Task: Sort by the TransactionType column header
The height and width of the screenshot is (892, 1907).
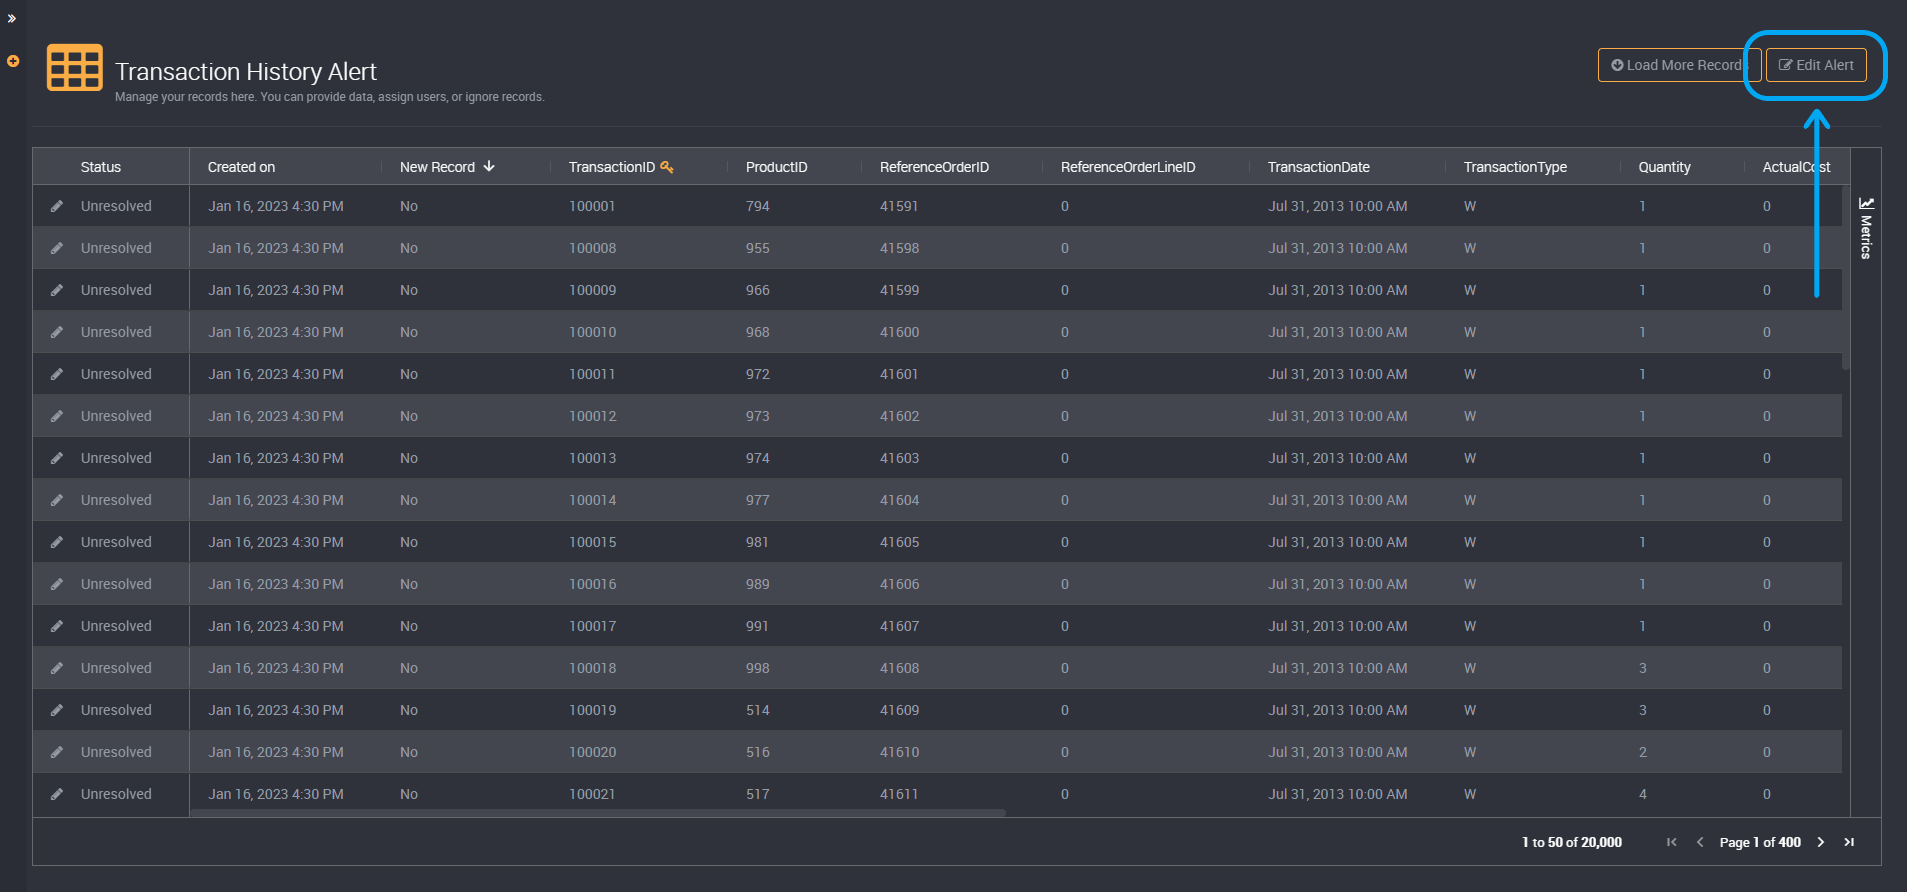Action: click(1515, 167)
